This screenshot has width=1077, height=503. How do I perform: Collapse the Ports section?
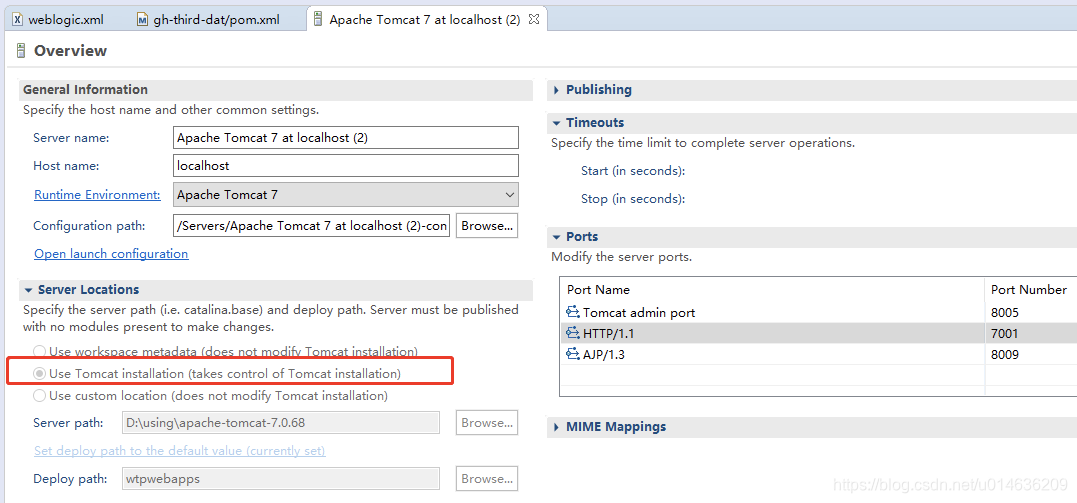[x=556, y=237]
